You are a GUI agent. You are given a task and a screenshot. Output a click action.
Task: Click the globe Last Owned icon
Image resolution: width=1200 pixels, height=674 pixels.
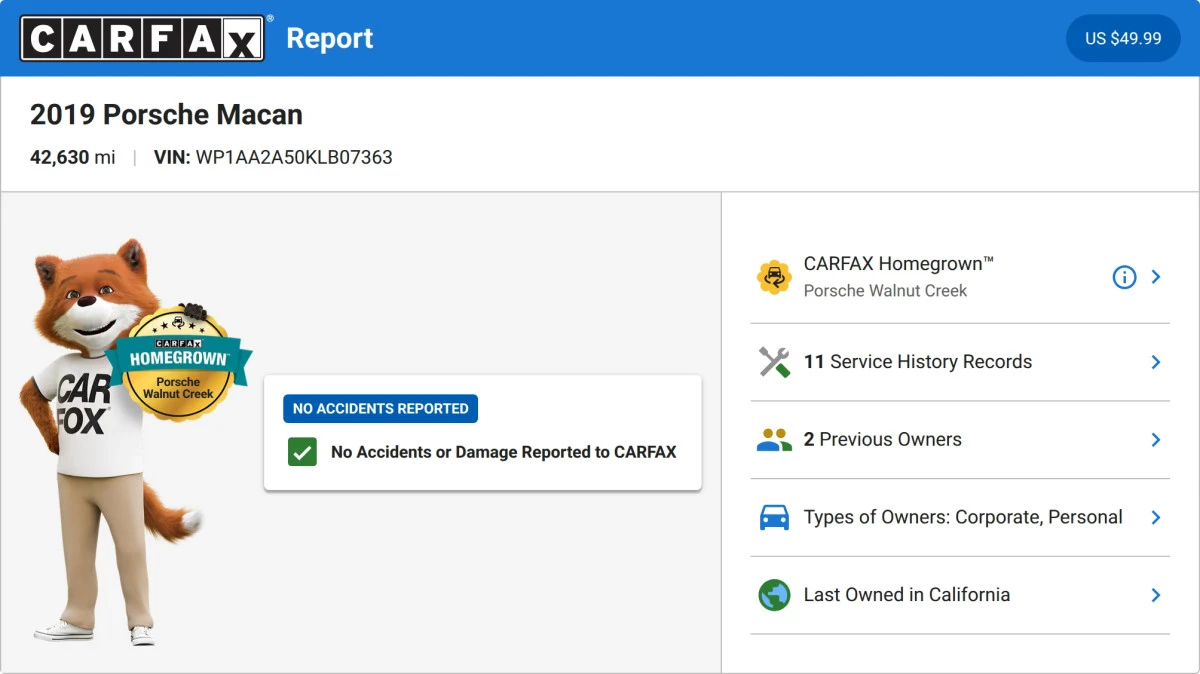(x=774, y=595)
